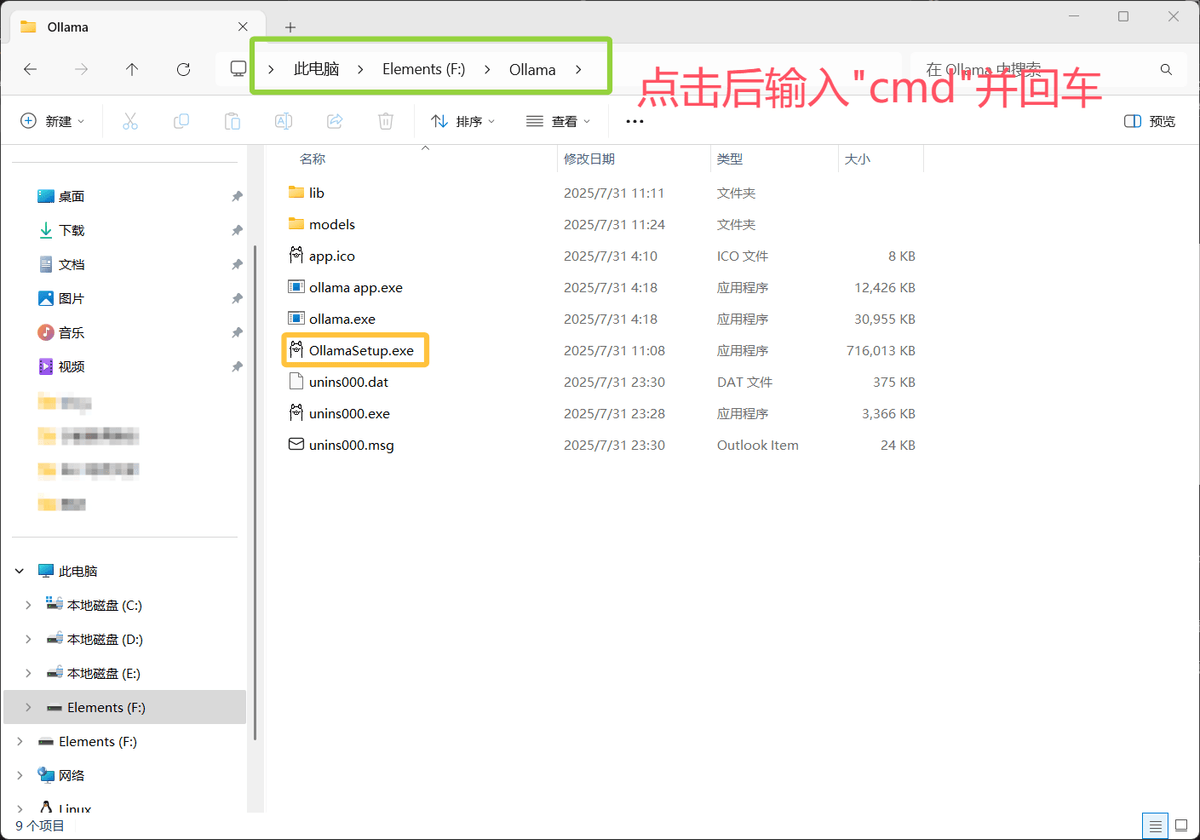Open the See more three-dots menu
This screenshot has width=1200, height=840.
click(635, 121)
